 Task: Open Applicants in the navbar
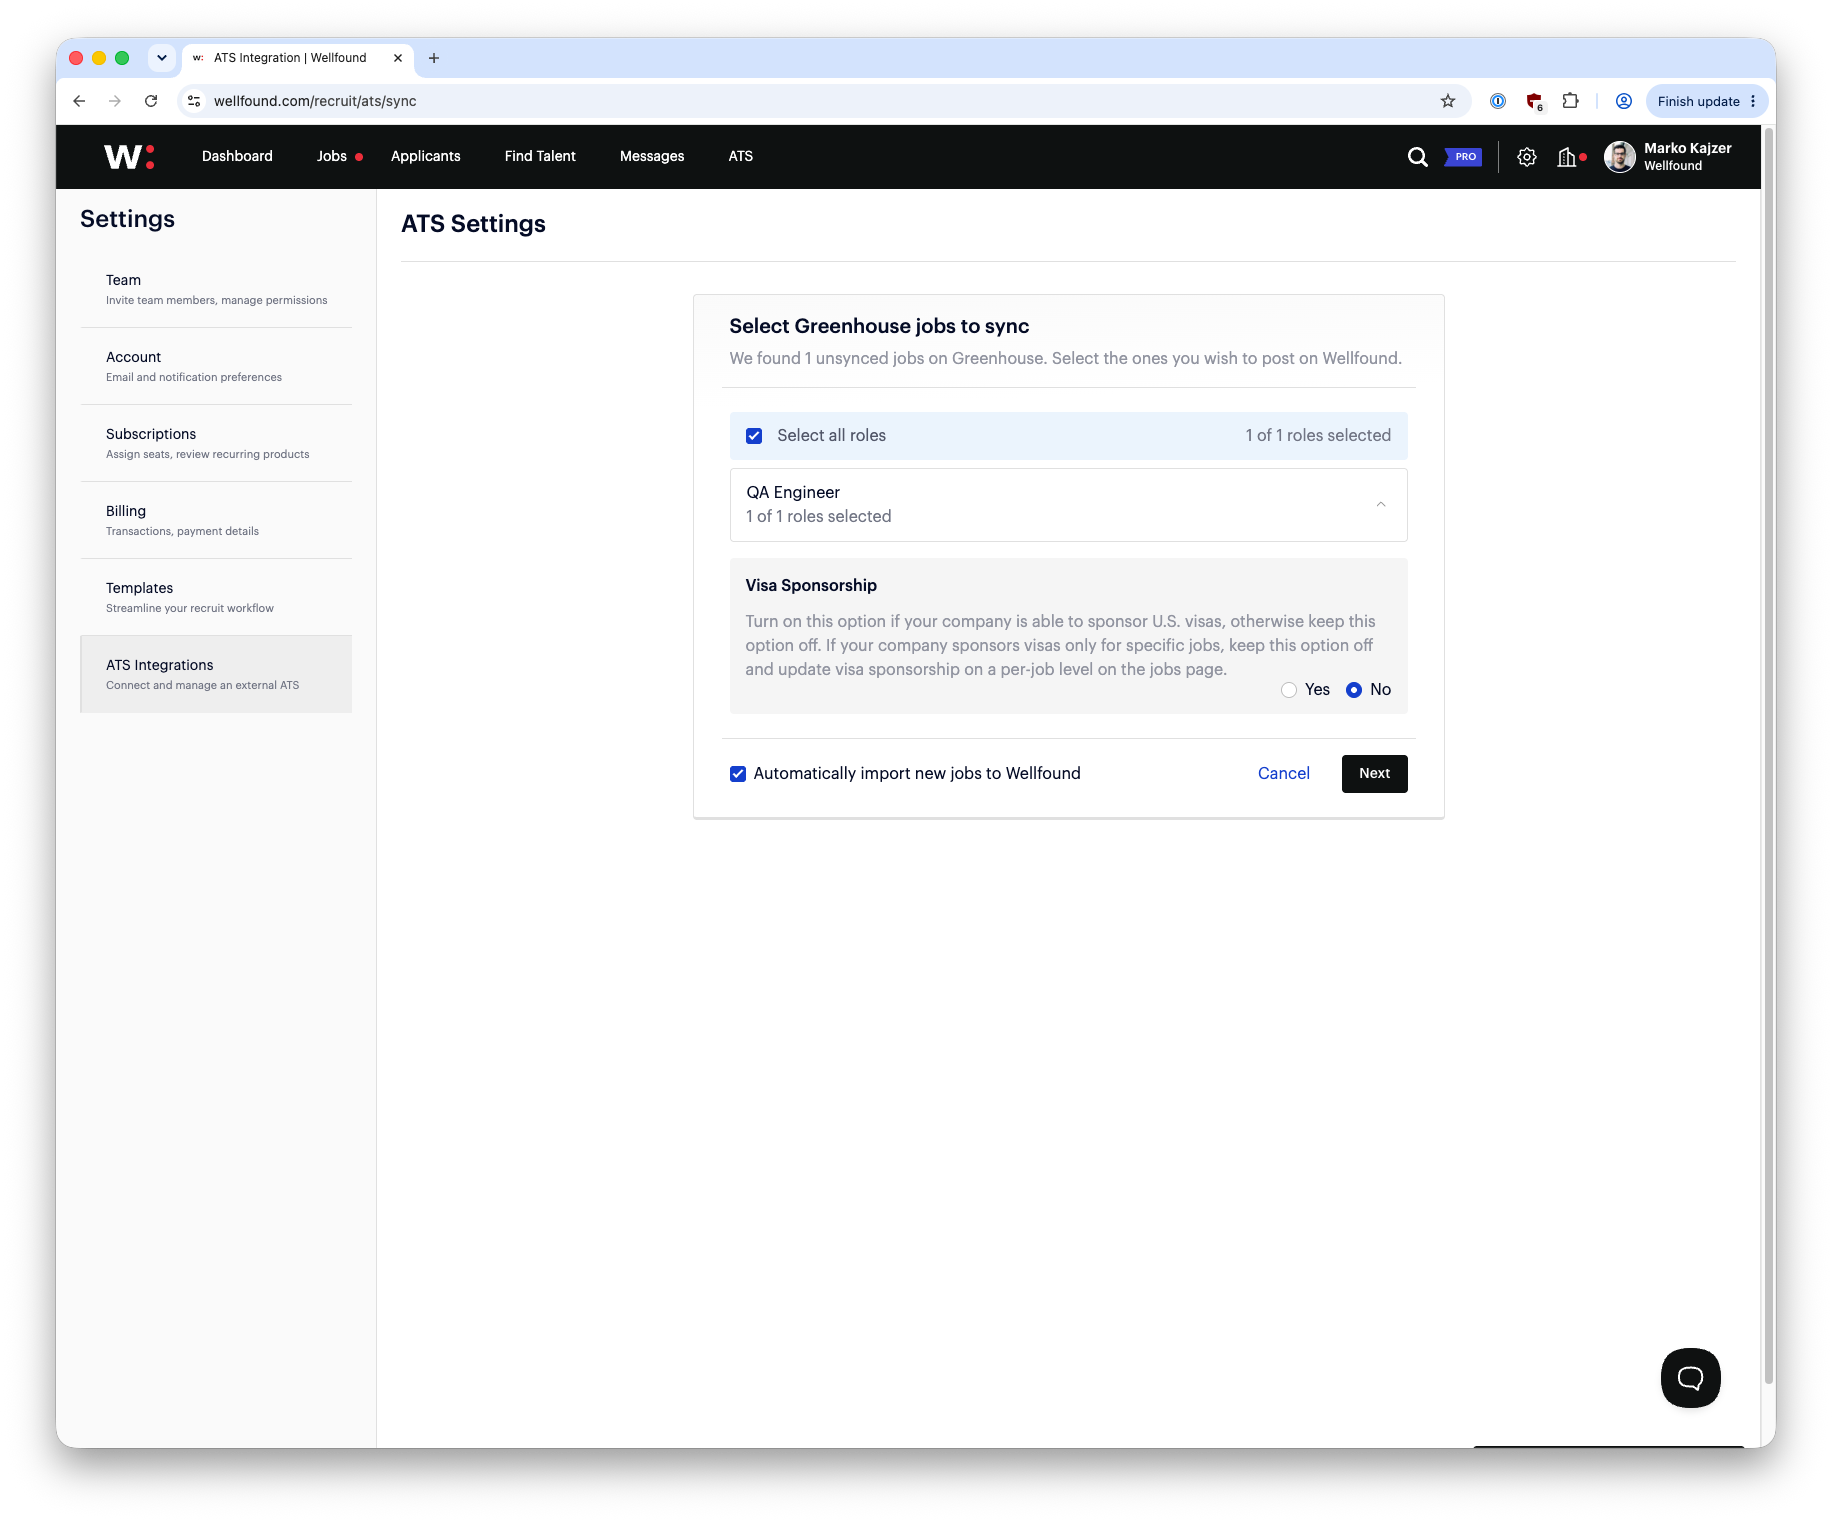(426, 156)
